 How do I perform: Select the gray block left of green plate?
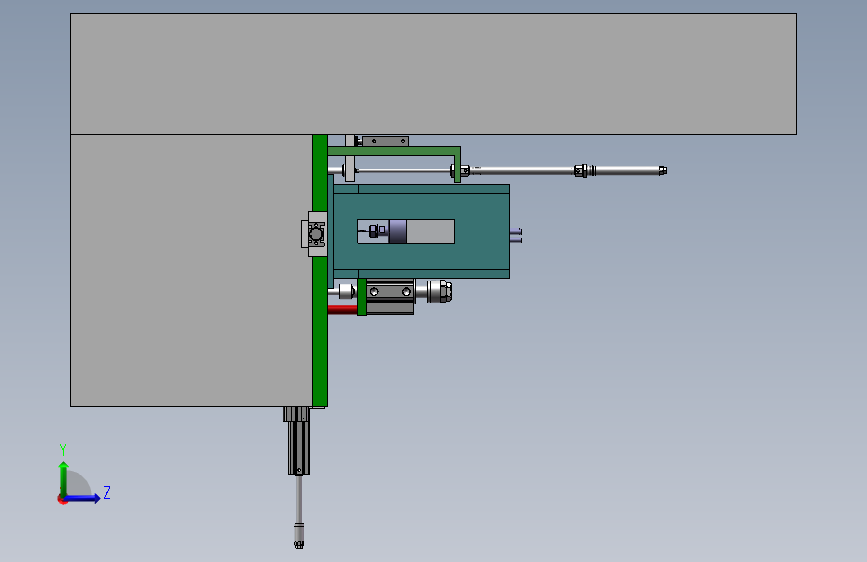(x=191, y=270)
